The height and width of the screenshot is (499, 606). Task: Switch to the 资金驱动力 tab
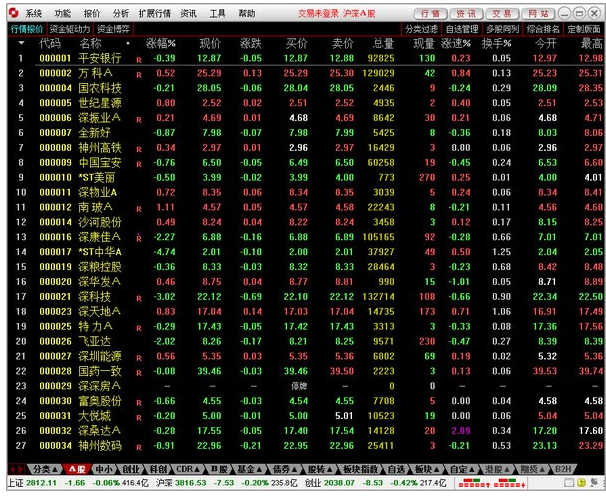pyautogui.click(x=70, y=29)
